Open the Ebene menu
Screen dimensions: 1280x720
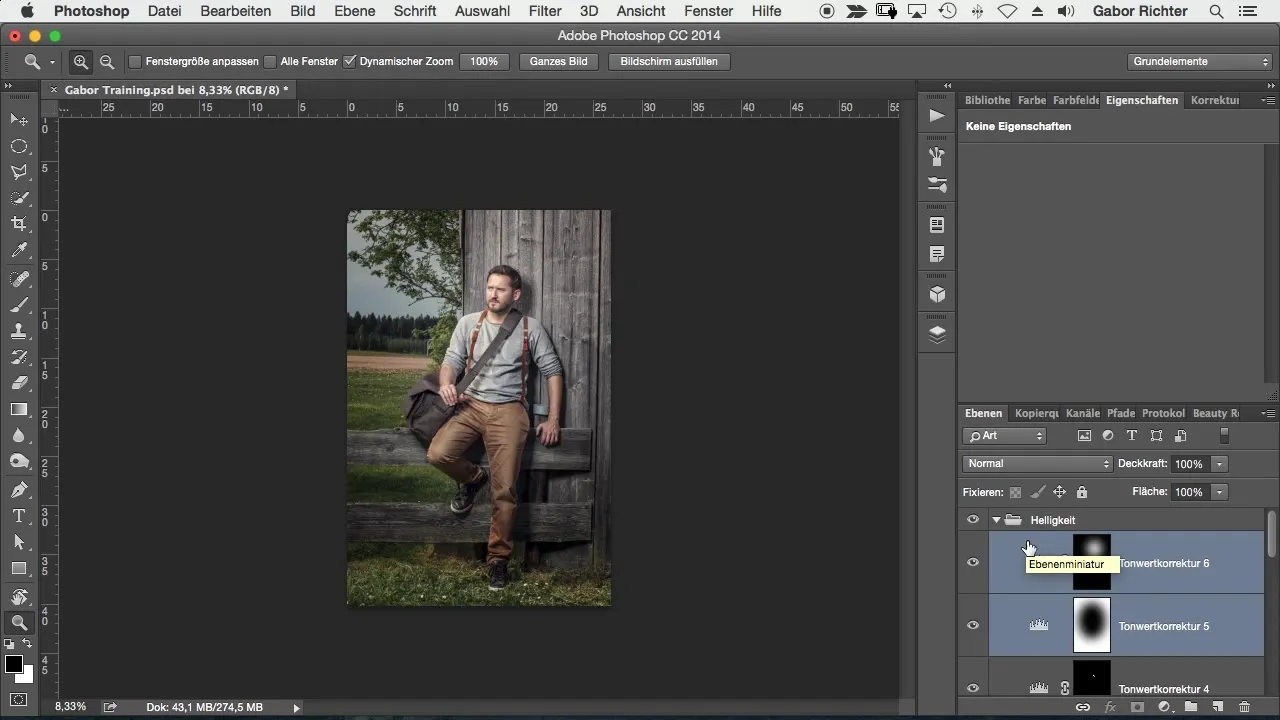point(355,11)
